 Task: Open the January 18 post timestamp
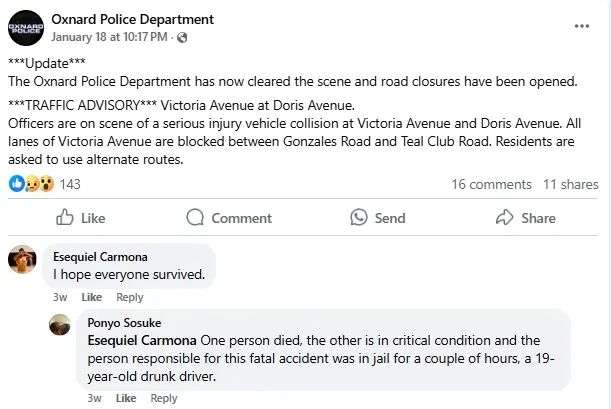[108, 38]
